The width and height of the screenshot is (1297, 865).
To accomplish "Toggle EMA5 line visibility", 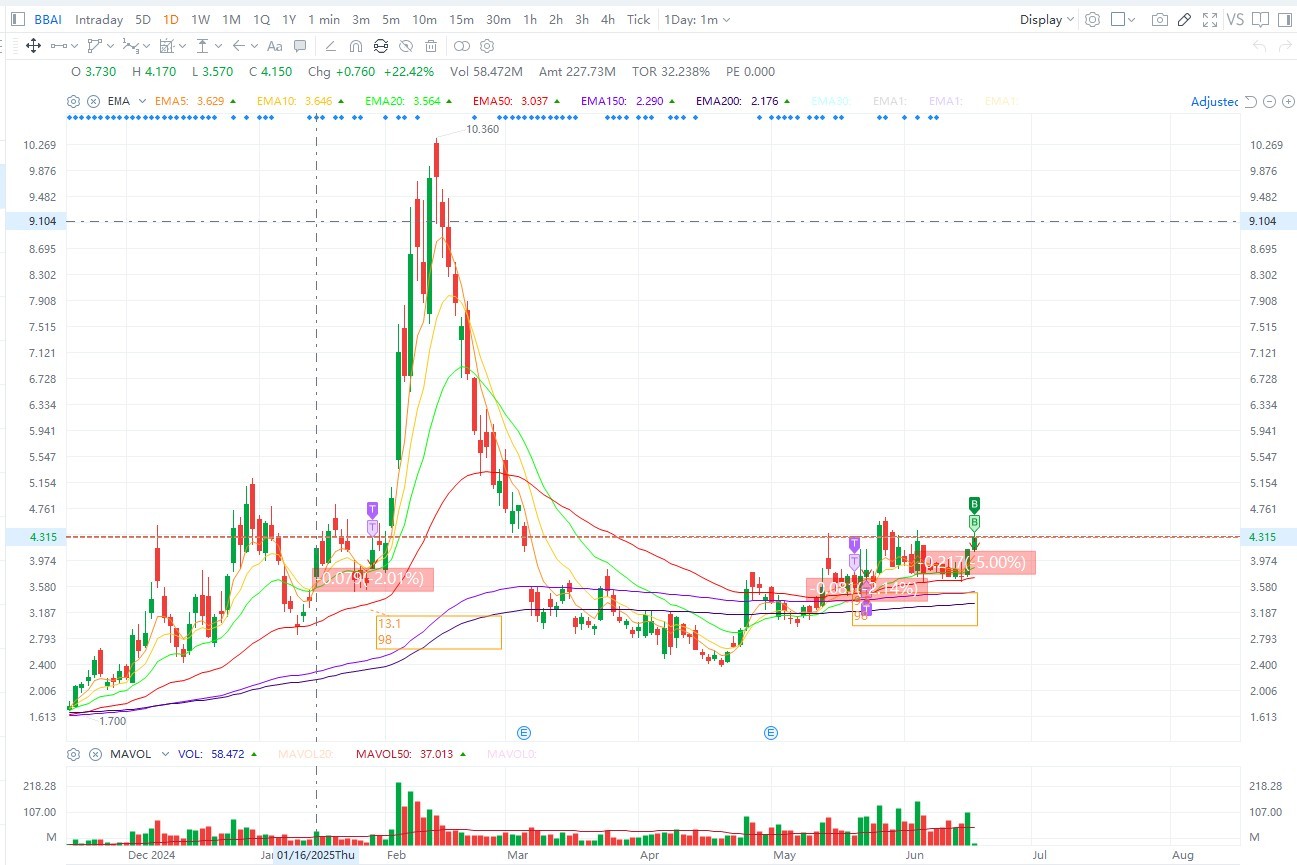I will point(191,101).
